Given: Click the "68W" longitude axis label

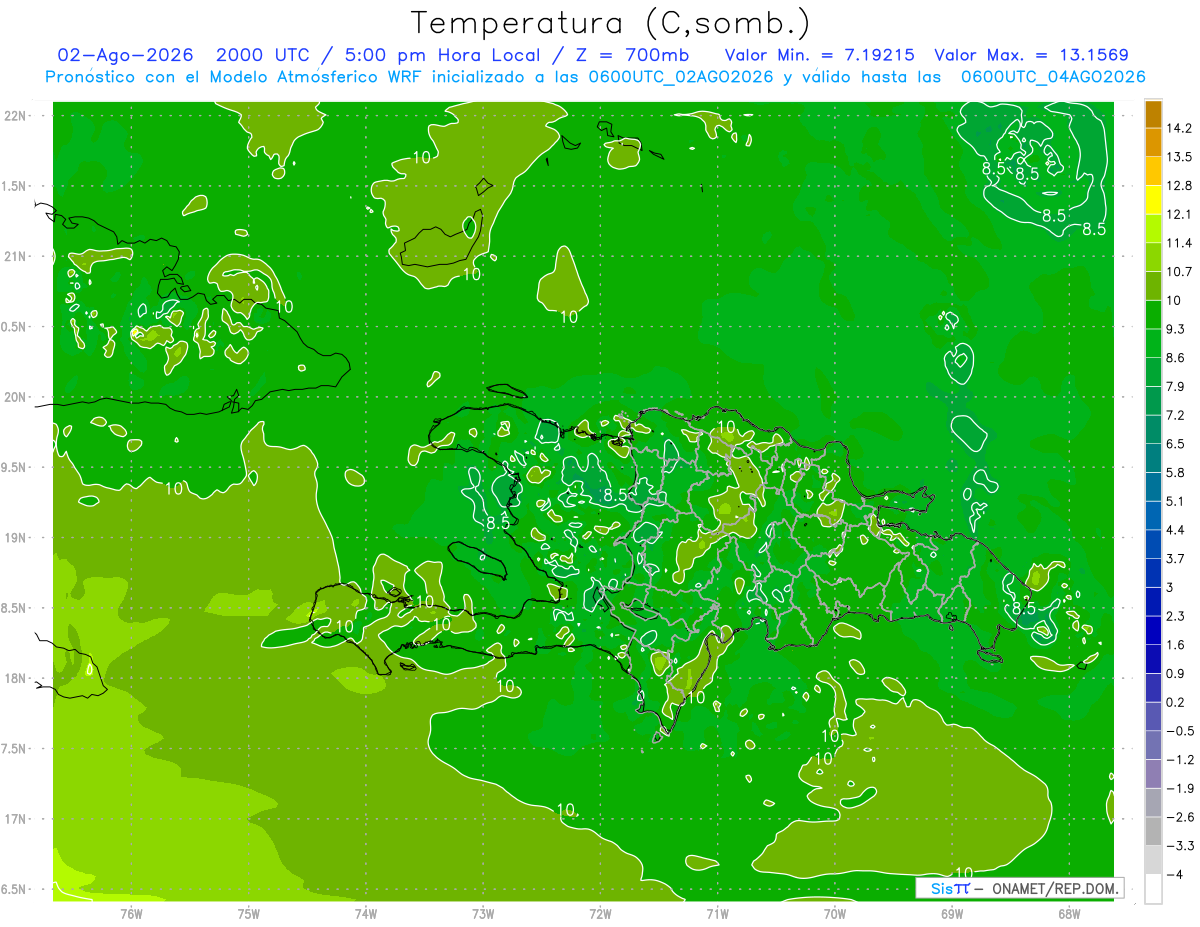Looking at the screenshot, I should (1069, 914).
